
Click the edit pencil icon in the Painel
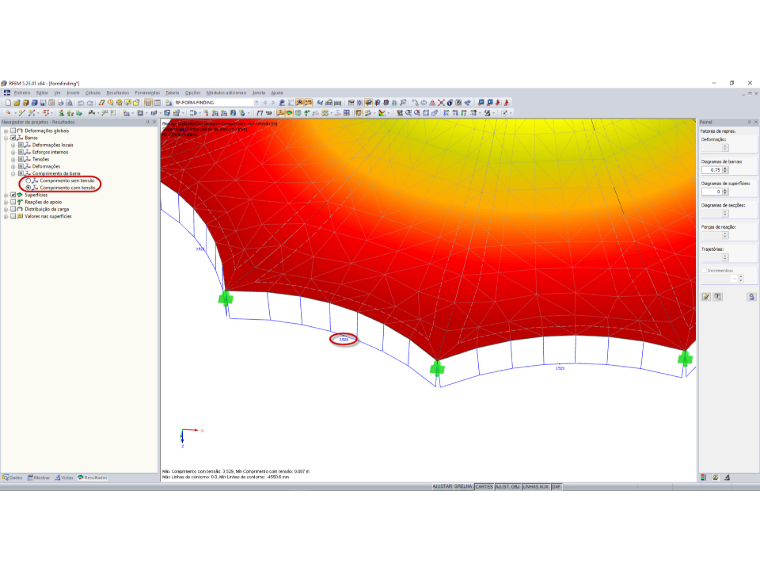[x=706, y=297]
